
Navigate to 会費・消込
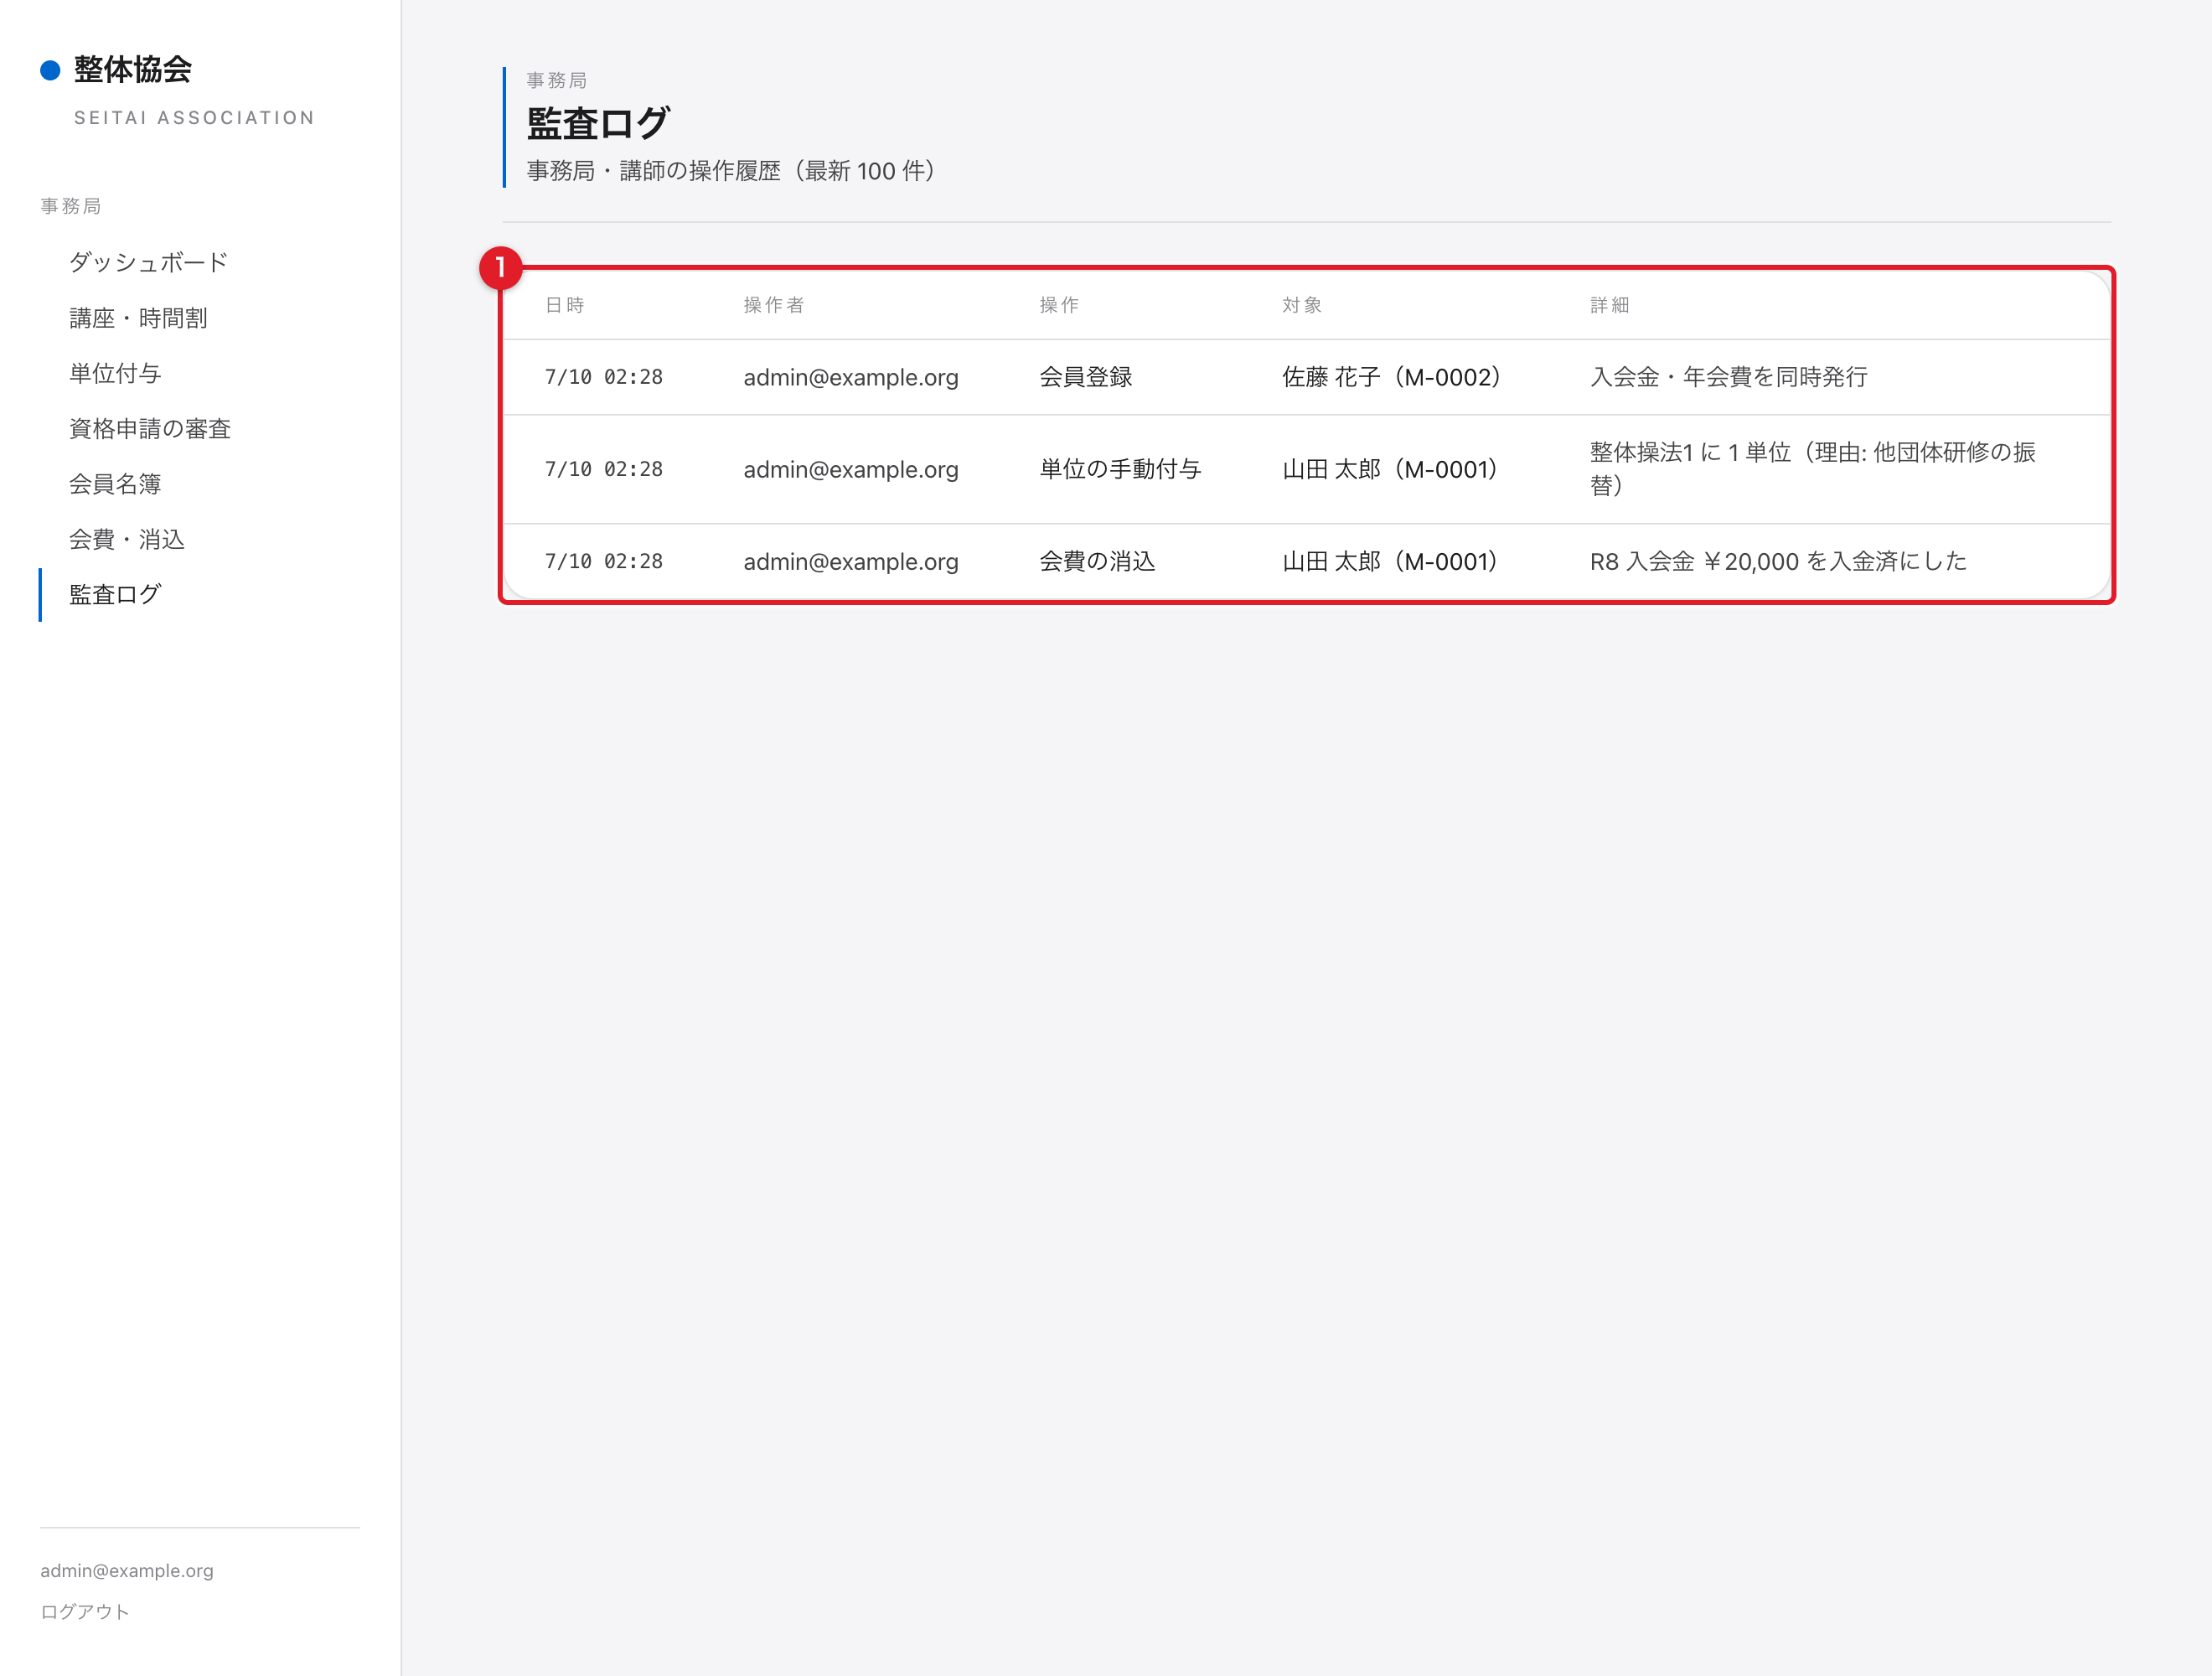(x=127, y=539)
